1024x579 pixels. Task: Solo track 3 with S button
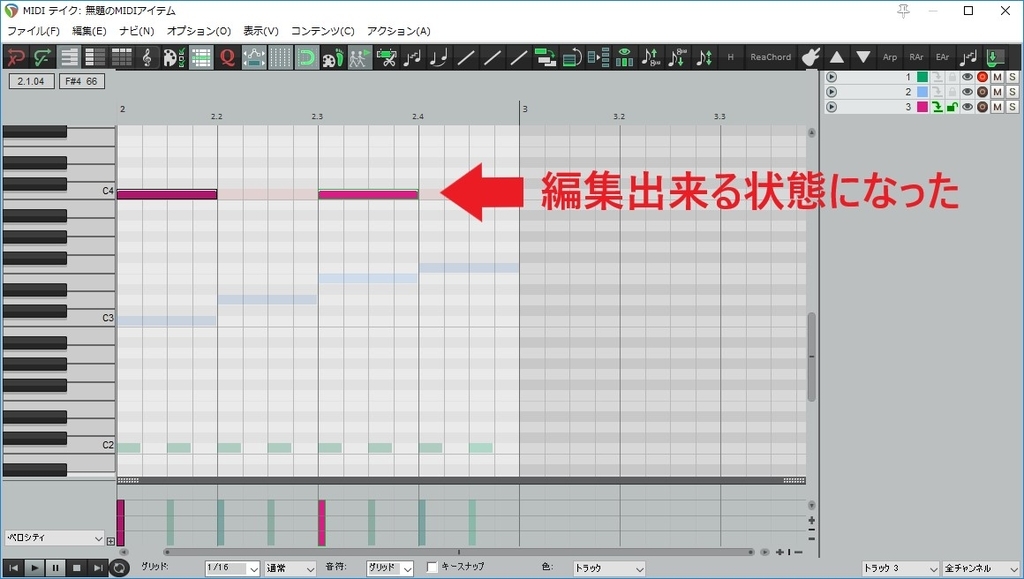click(x=1012, y=107)
